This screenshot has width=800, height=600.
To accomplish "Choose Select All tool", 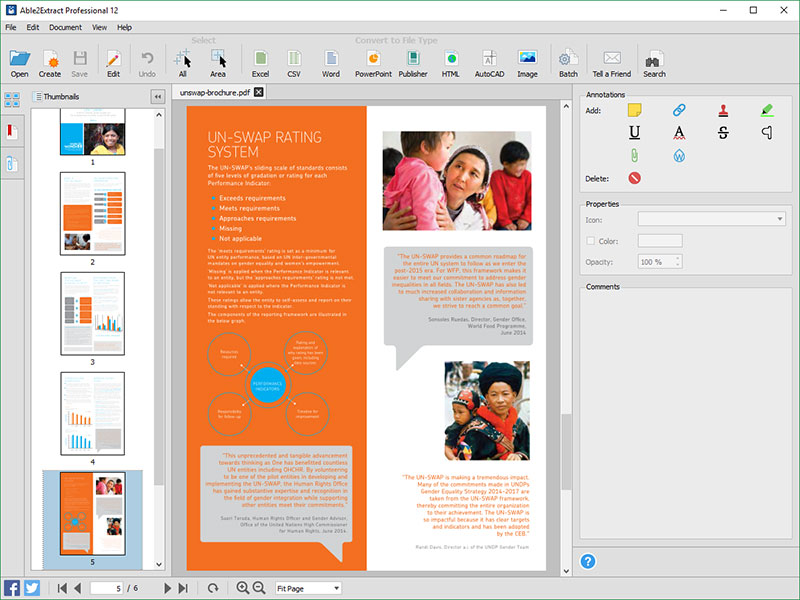I will pyautogui.click(x=182, y=63).
